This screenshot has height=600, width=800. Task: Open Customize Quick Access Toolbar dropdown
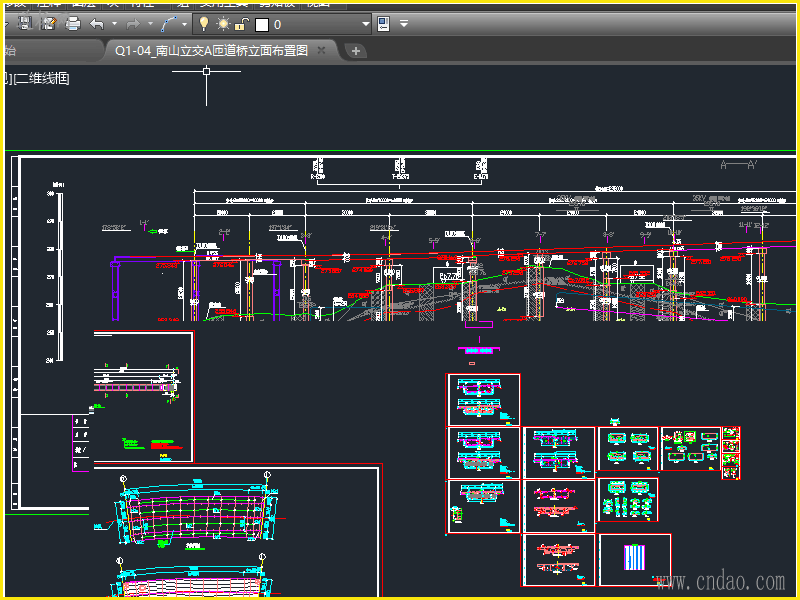(404, 23)
